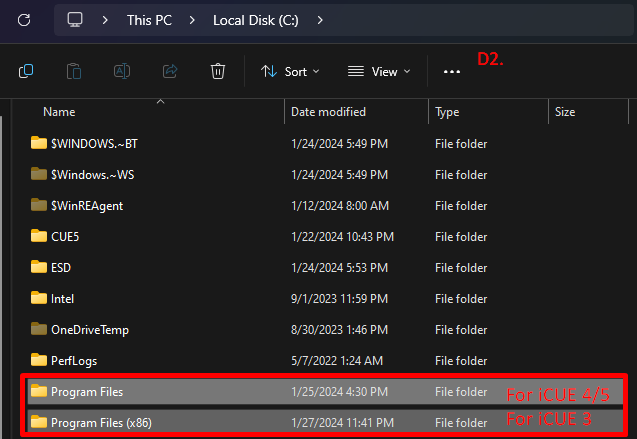Image resolution: width=637 pixels, height=439 pixels.
Task: Click the Delete trash can icon
Action: [218, 71]
